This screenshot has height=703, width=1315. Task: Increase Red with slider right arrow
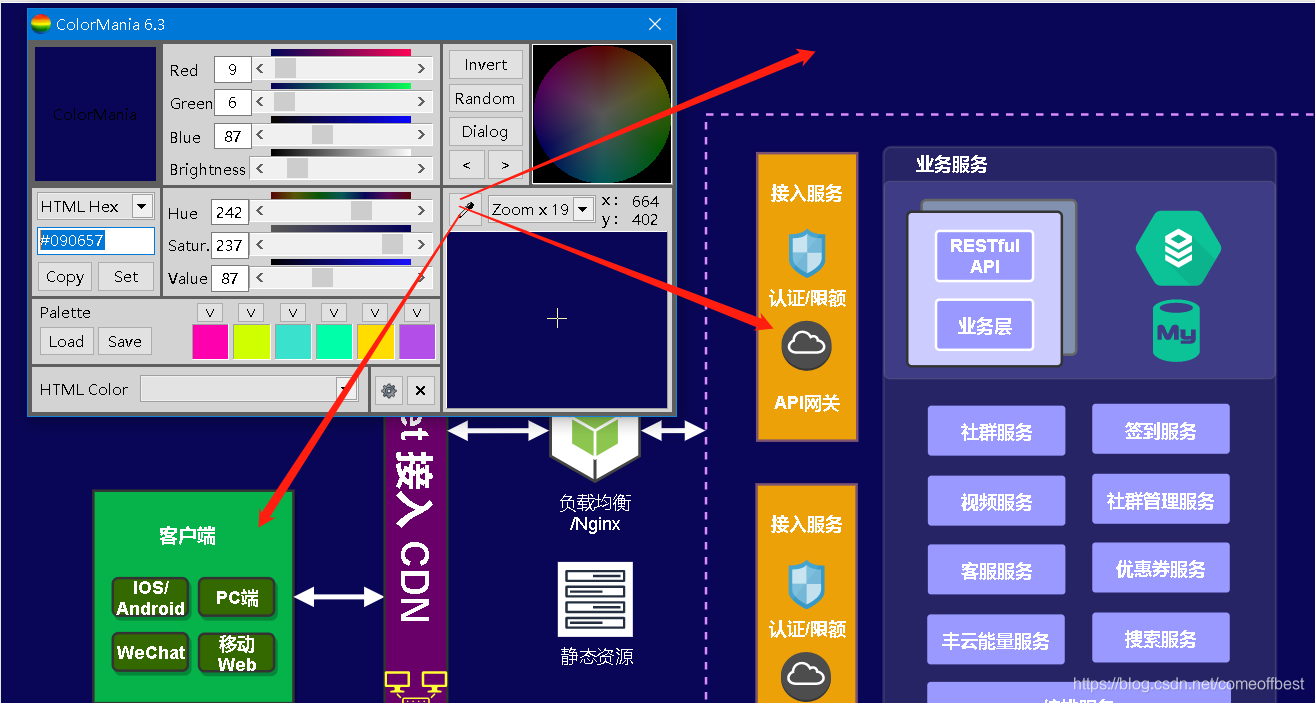click(422, 68)
